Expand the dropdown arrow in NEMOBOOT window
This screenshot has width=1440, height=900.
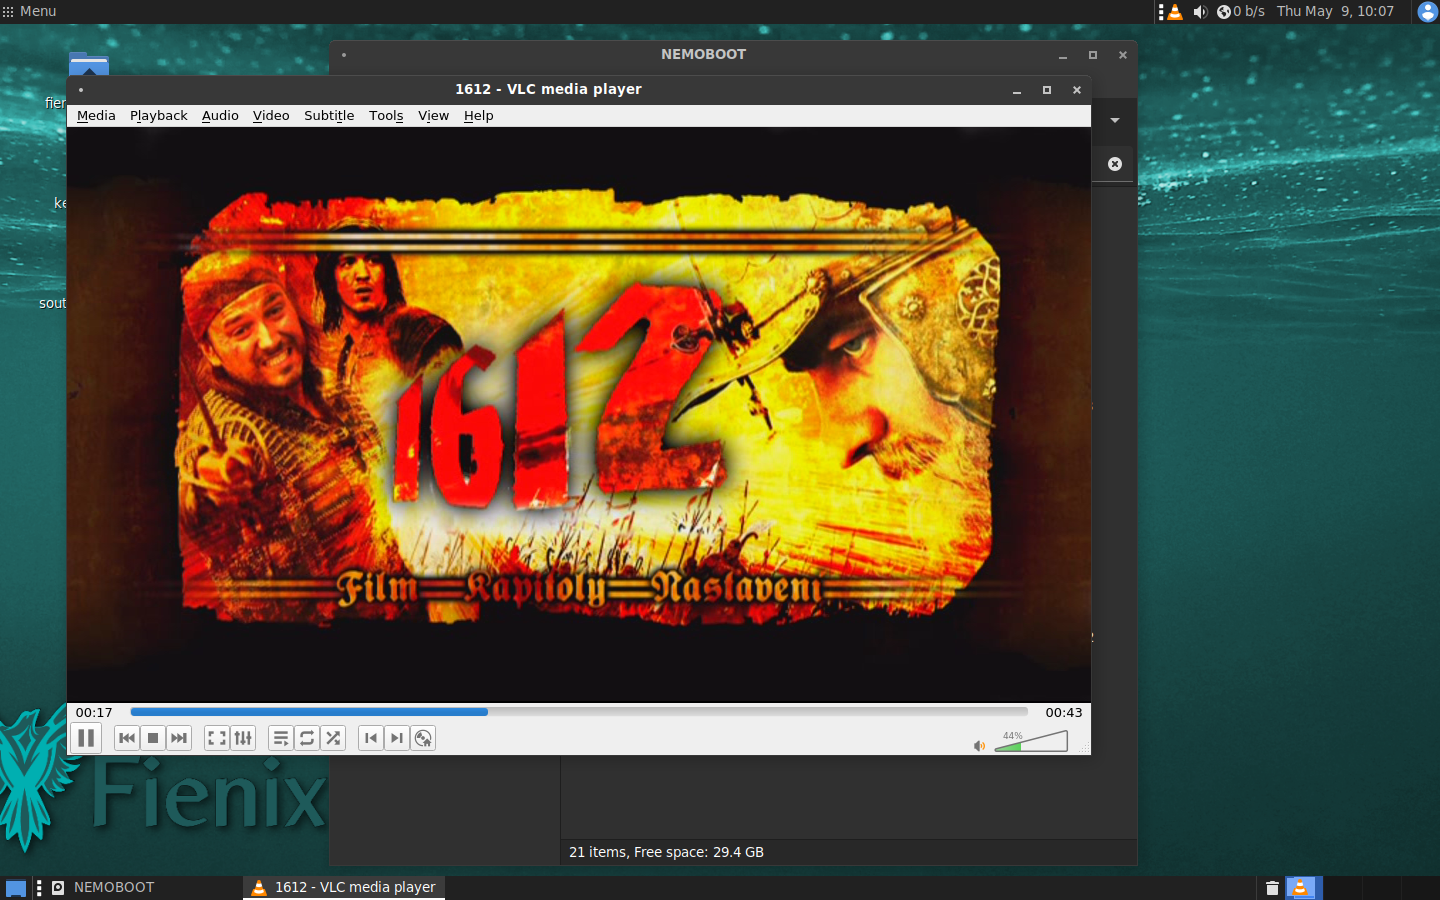1115,120
